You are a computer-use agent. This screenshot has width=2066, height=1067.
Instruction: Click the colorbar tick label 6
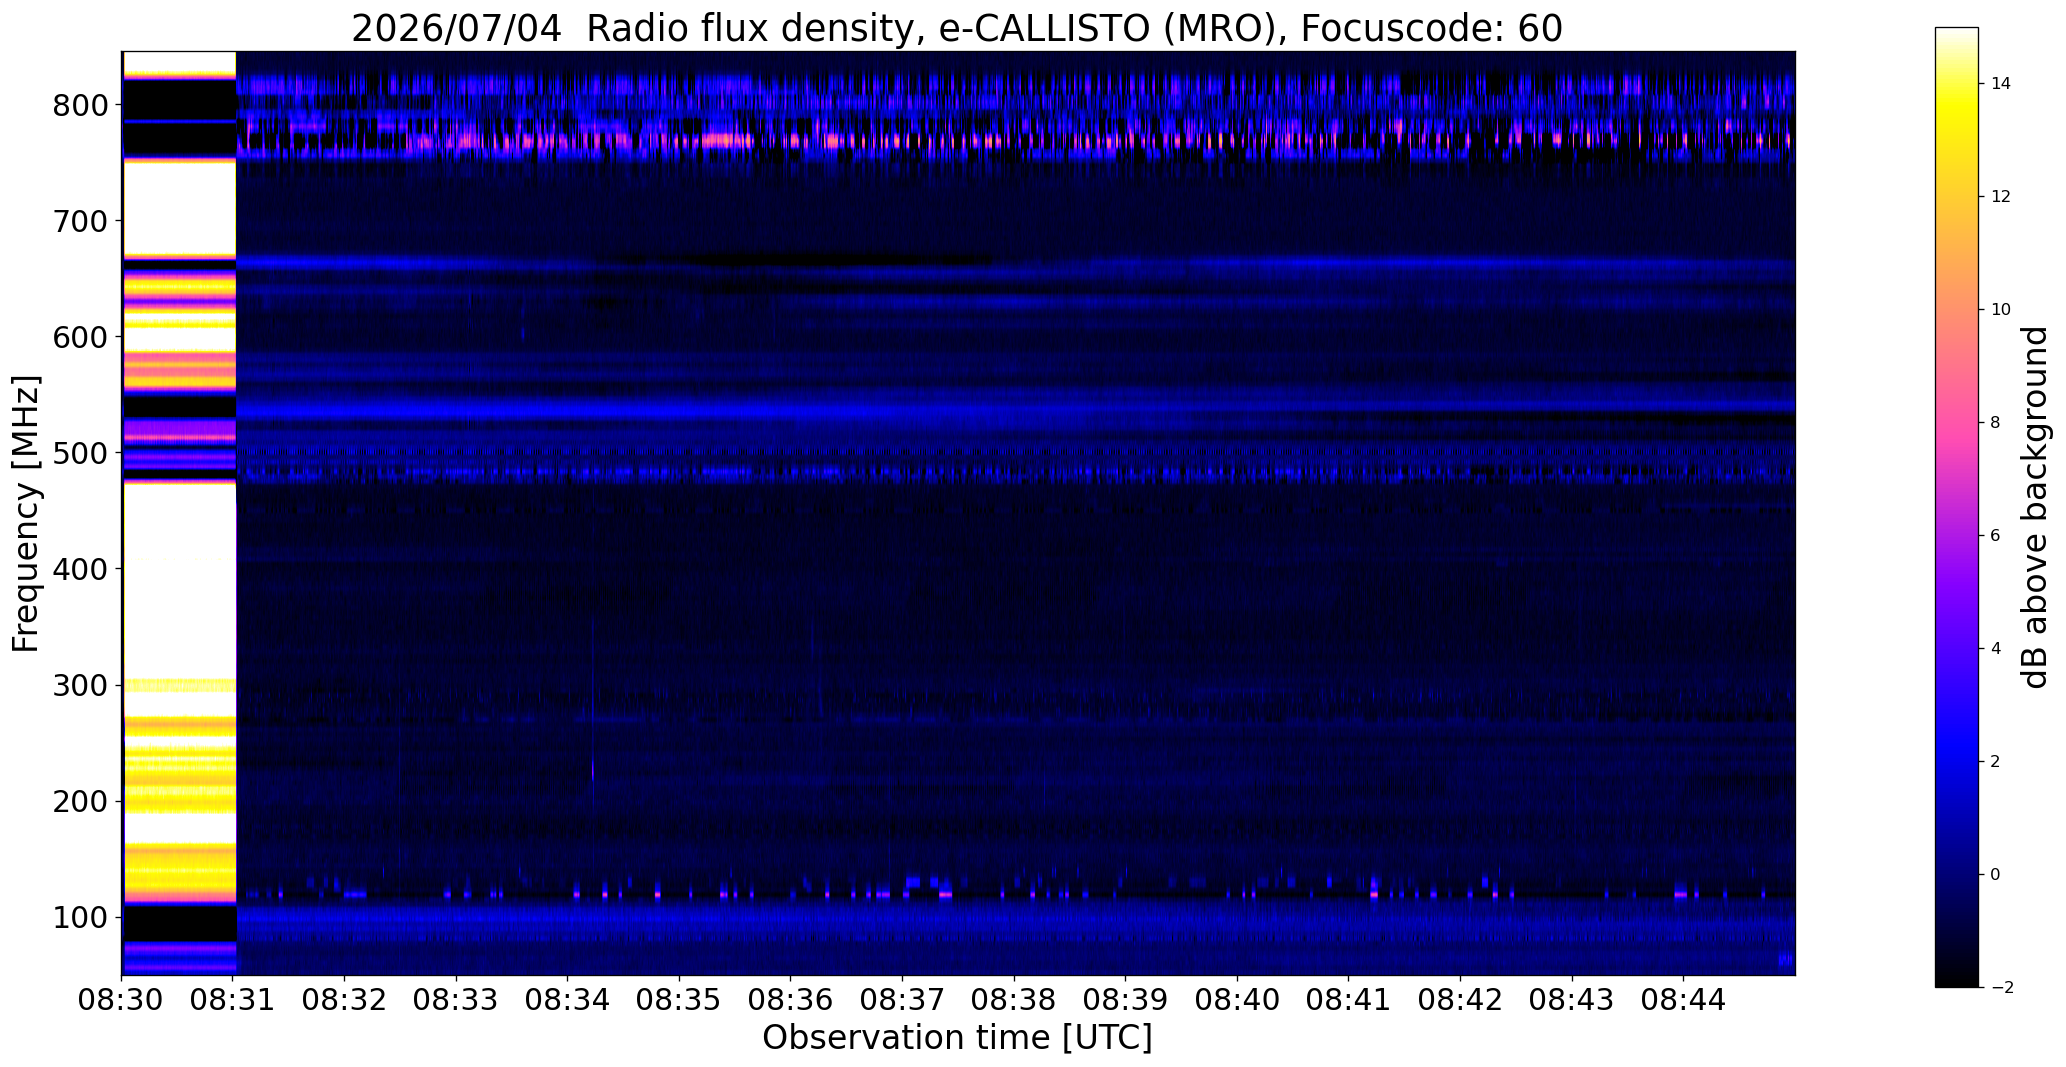tap(1996, 536)
